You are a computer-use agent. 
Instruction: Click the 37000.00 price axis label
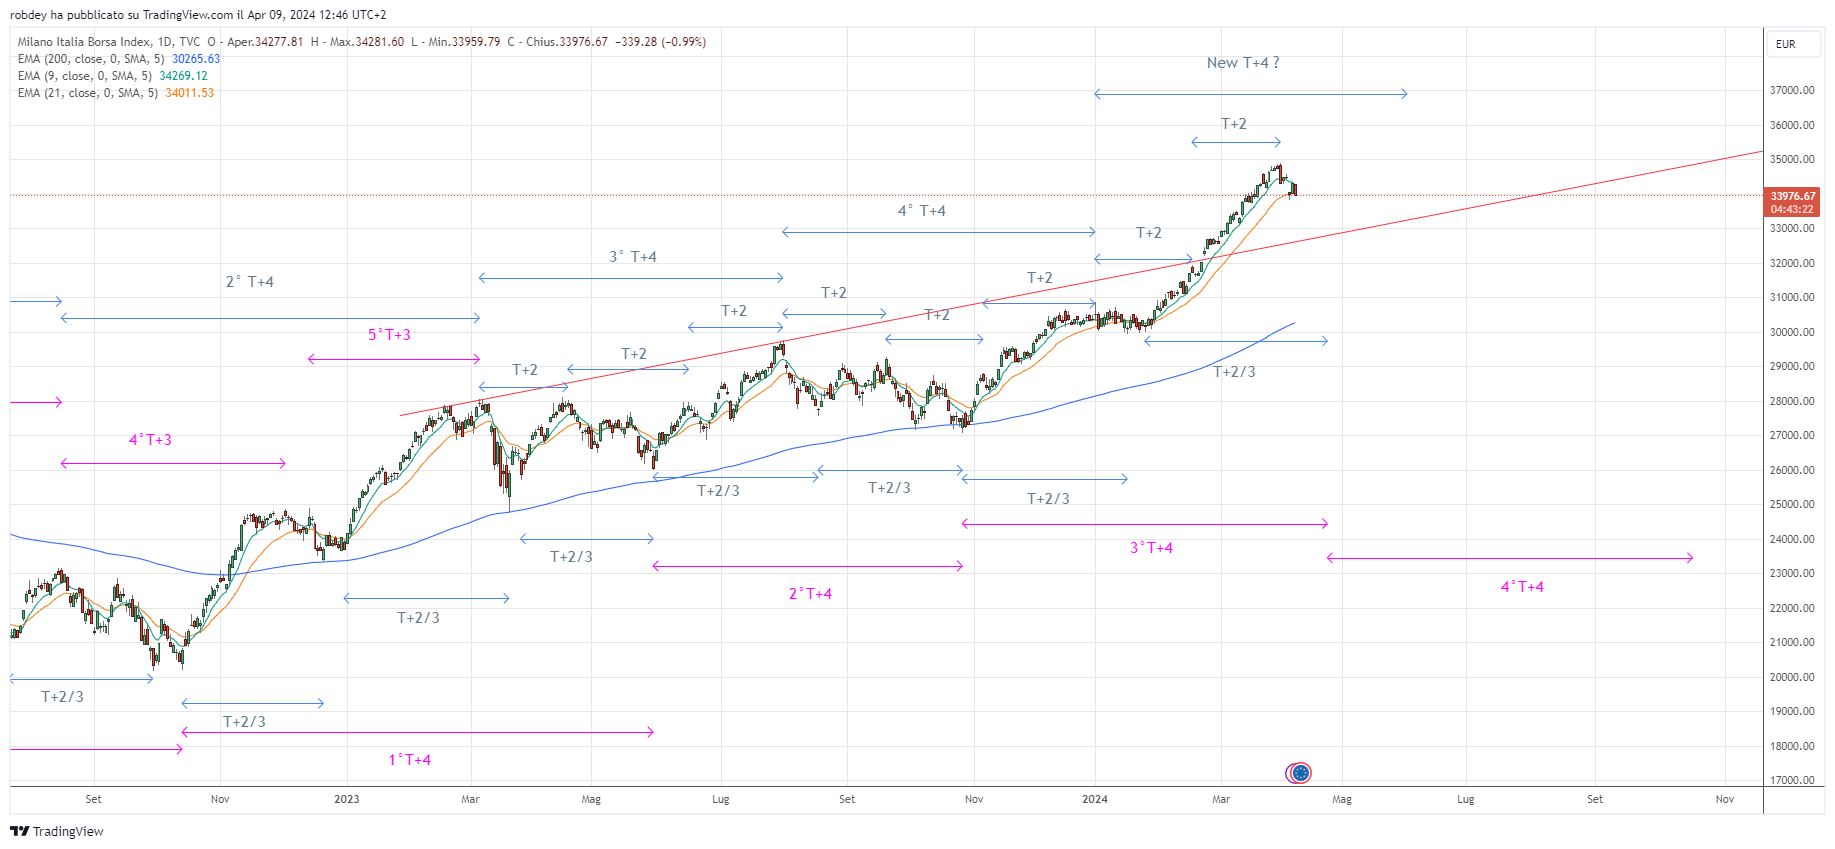1792,90
